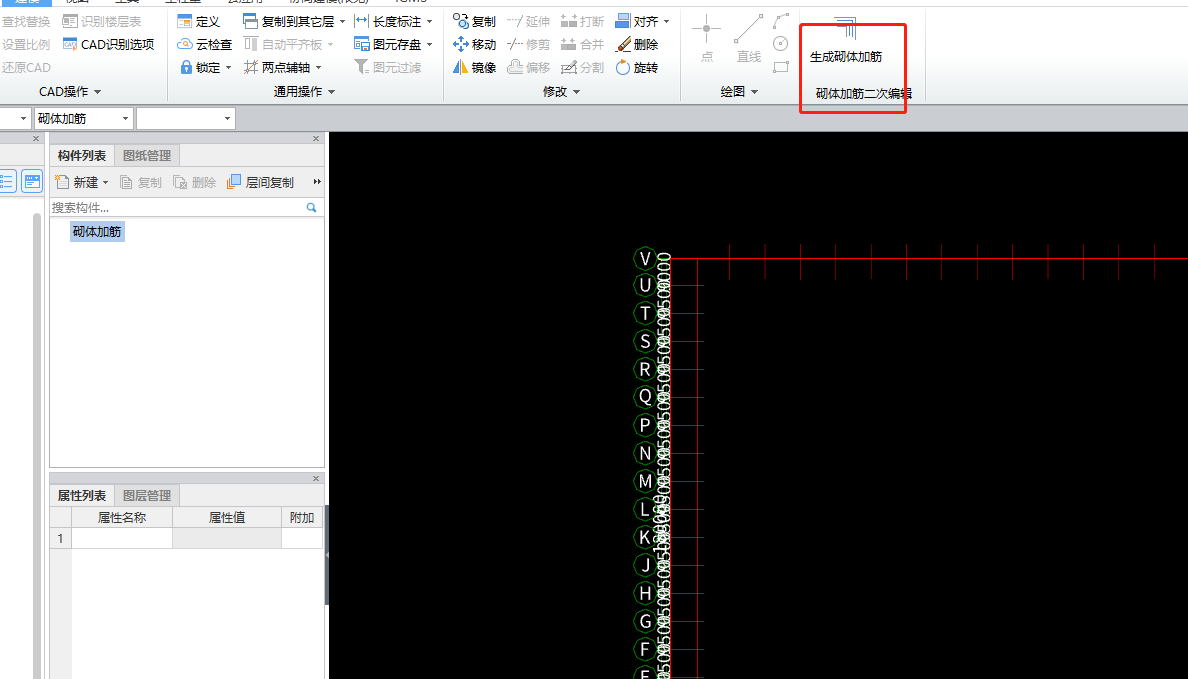
Task: Close the 构件列表 panel
Action: pos(316,138)
